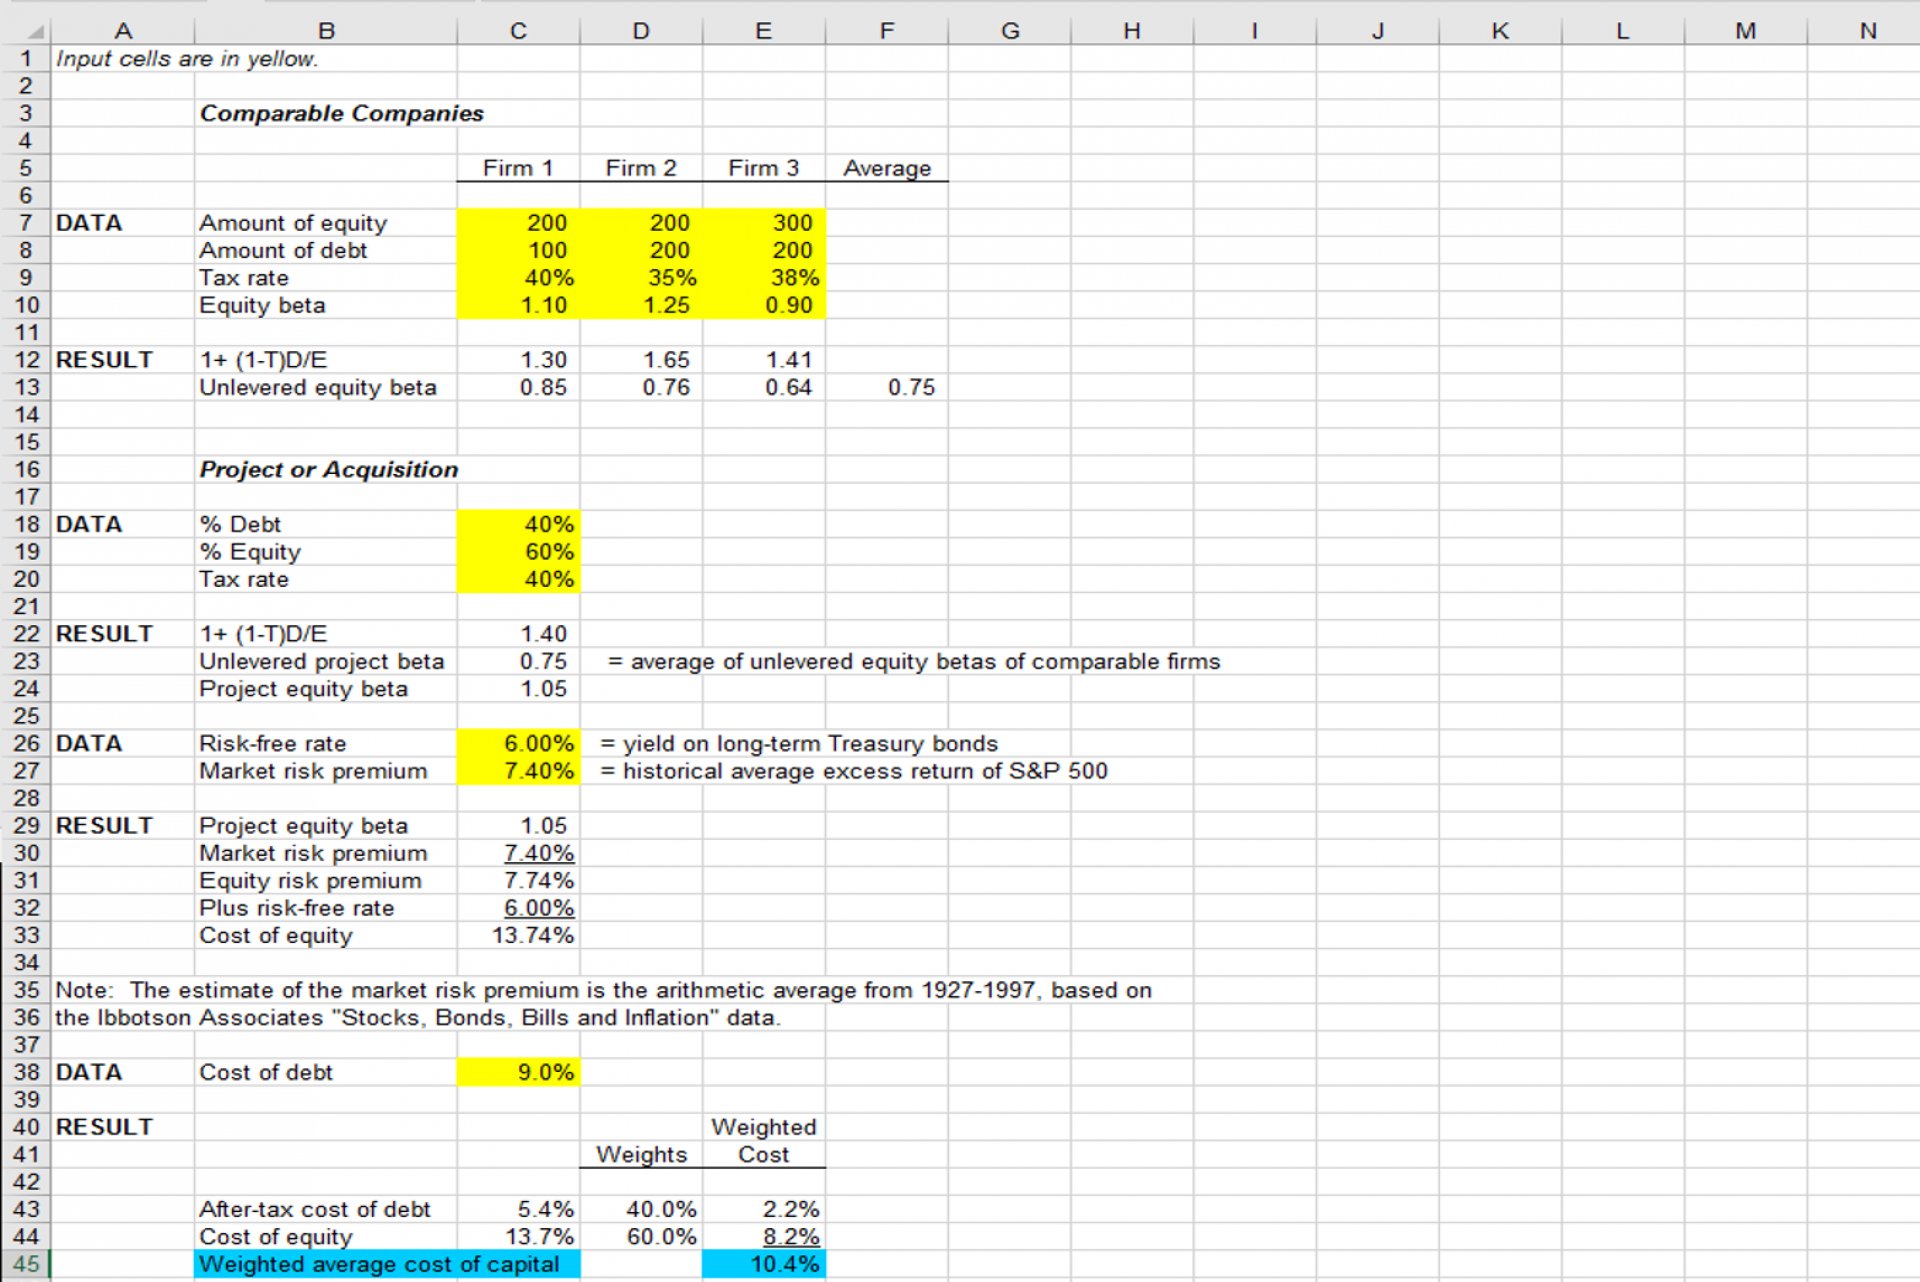Click Firm 2 equity beta 1.25 cell
This screenshot has width=1920, height=1282.
pyautogui.click(x=641, y=305)
